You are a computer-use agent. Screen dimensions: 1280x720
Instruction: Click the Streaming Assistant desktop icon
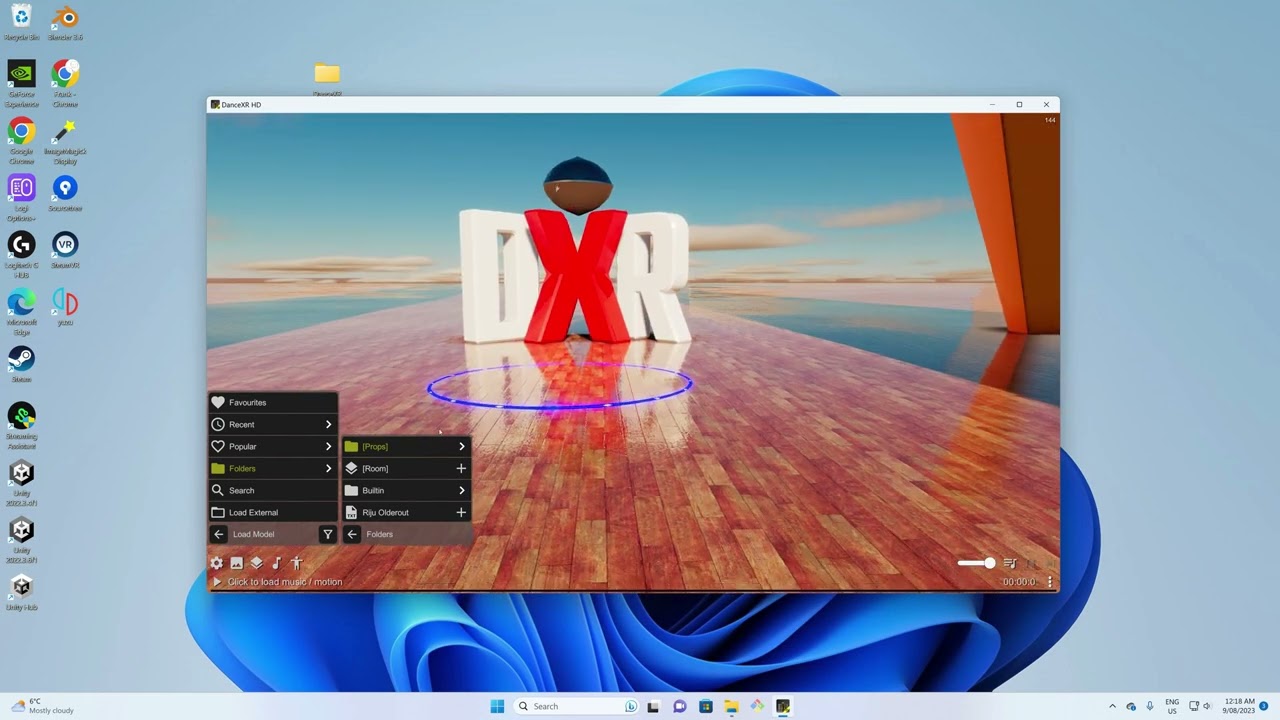(x=21, y=426)
